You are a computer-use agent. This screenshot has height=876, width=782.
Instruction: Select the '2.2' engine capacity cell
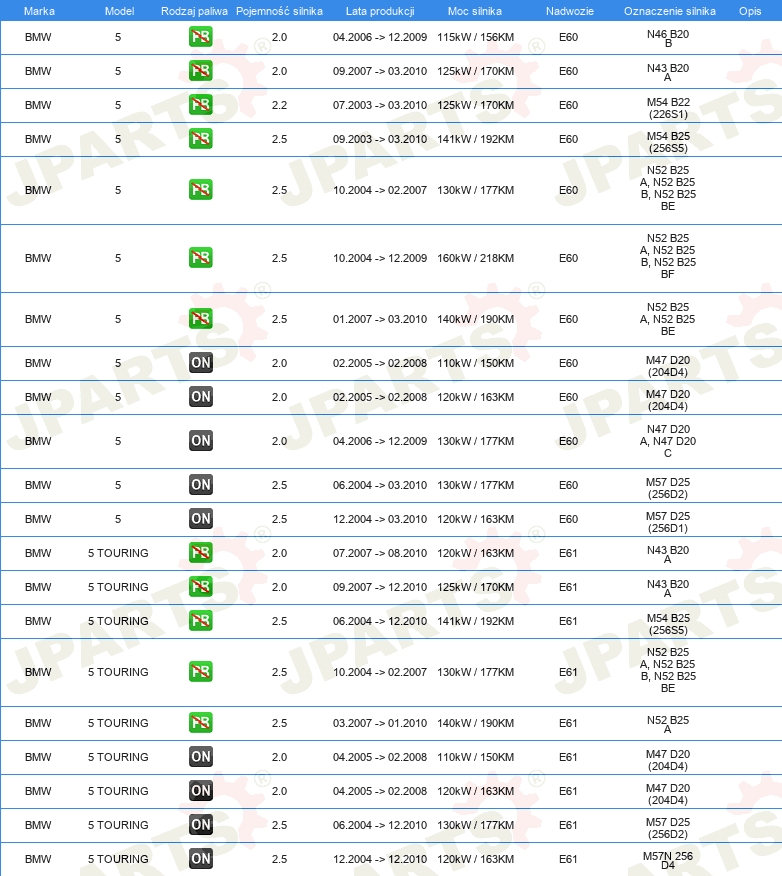coord(279,105)
